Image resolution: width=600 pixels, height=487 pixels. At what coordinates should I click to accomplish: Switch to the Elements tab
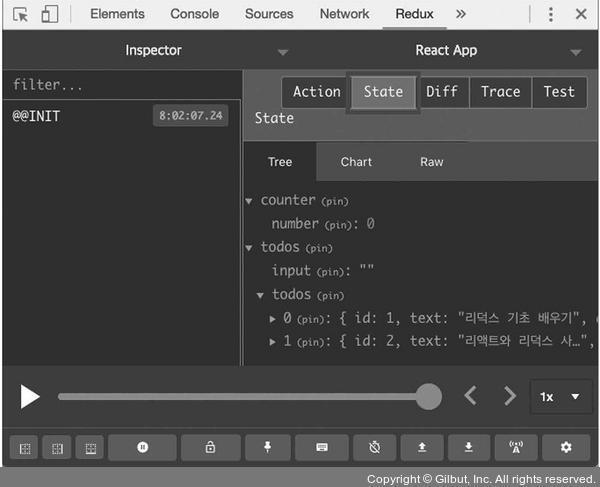(117, 14)
